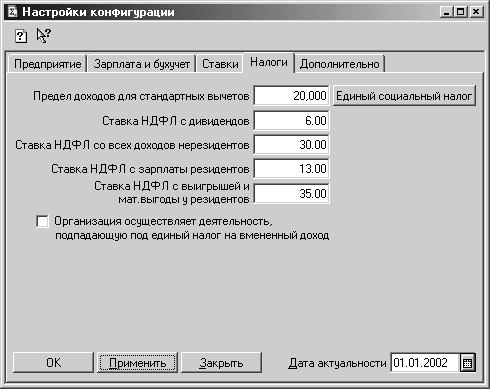The image size is (490, 389).
Task: Switch to the Предприятие tab
Action: click(x=47, y=64)
